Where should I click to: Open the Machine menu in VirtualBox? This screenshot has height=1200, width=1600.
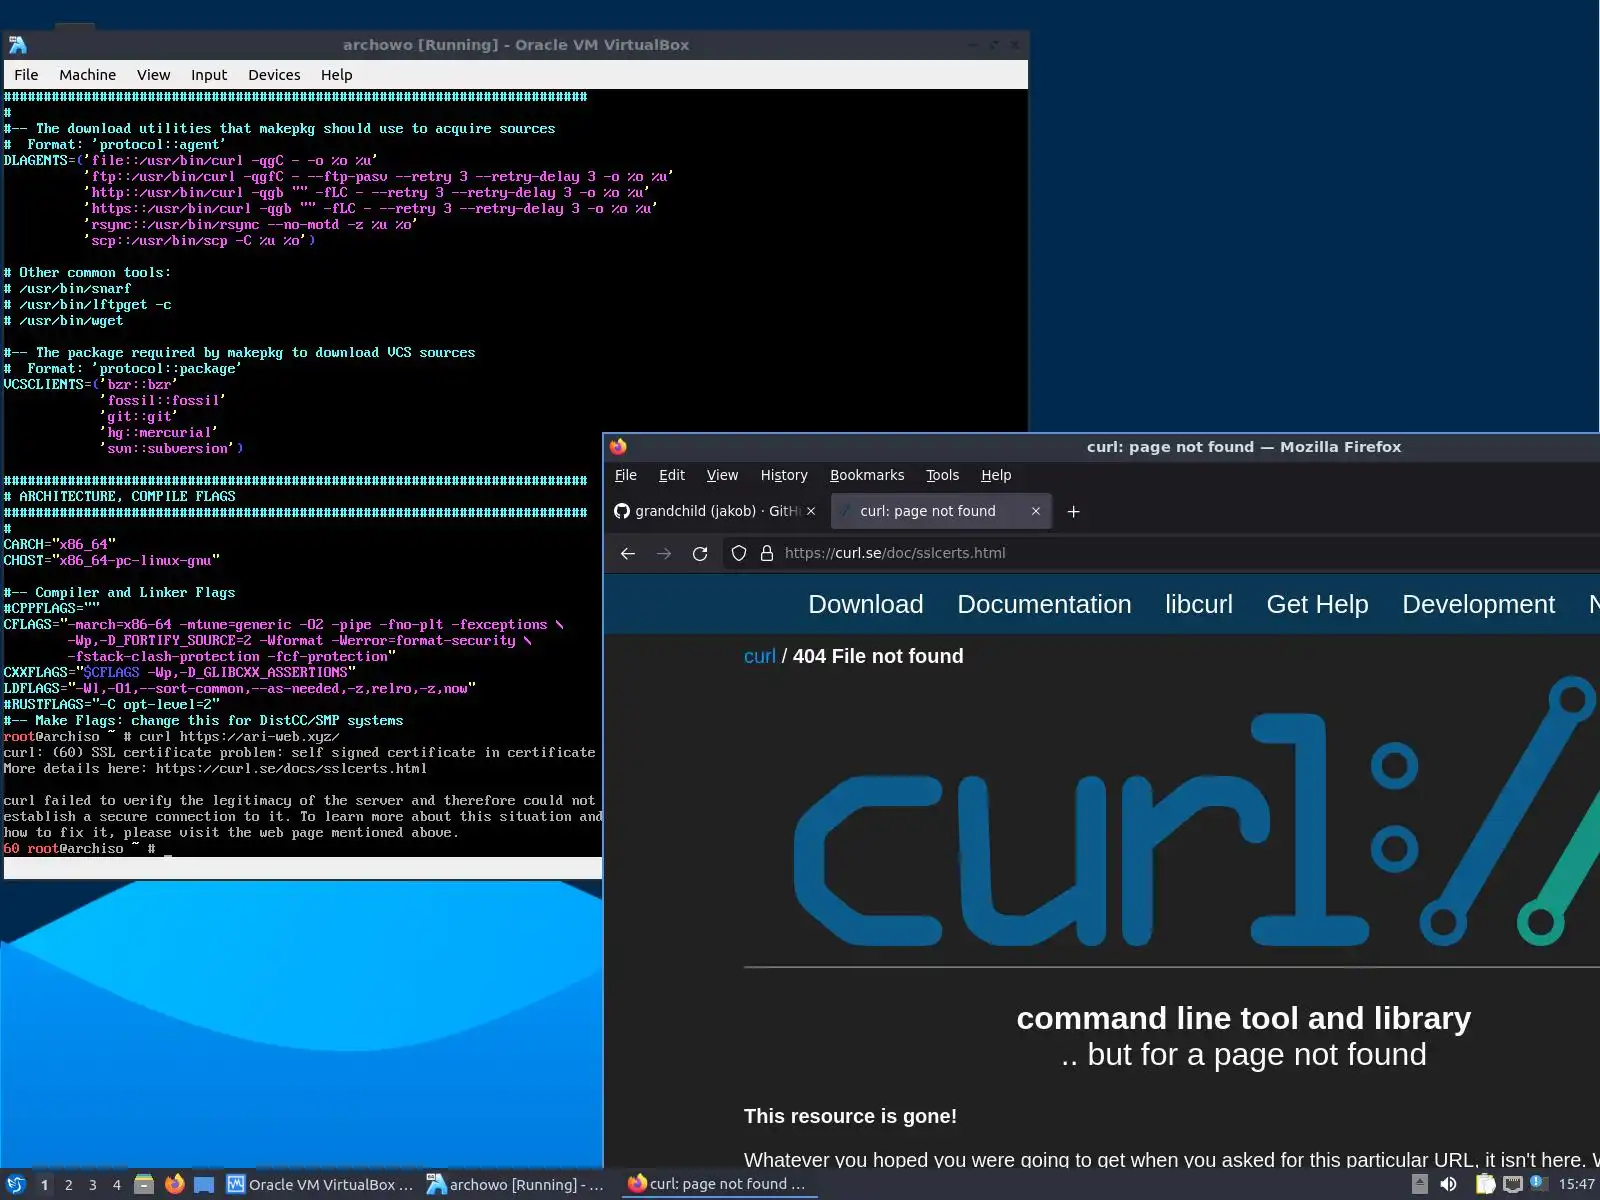coord(87,75)
